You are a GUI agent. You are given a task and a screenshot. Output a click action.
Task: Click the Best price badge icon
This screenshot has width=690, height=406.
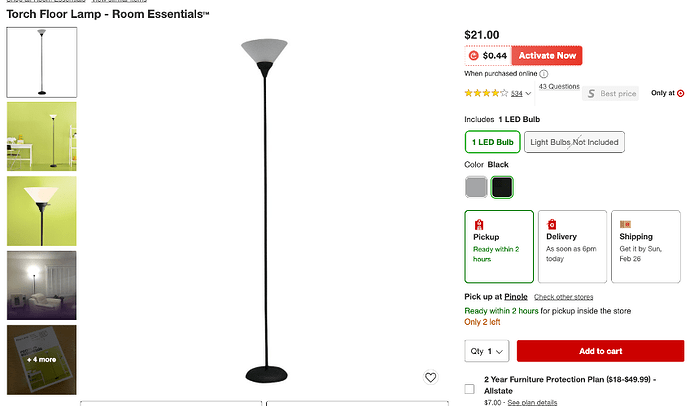[x=591, y=93]
